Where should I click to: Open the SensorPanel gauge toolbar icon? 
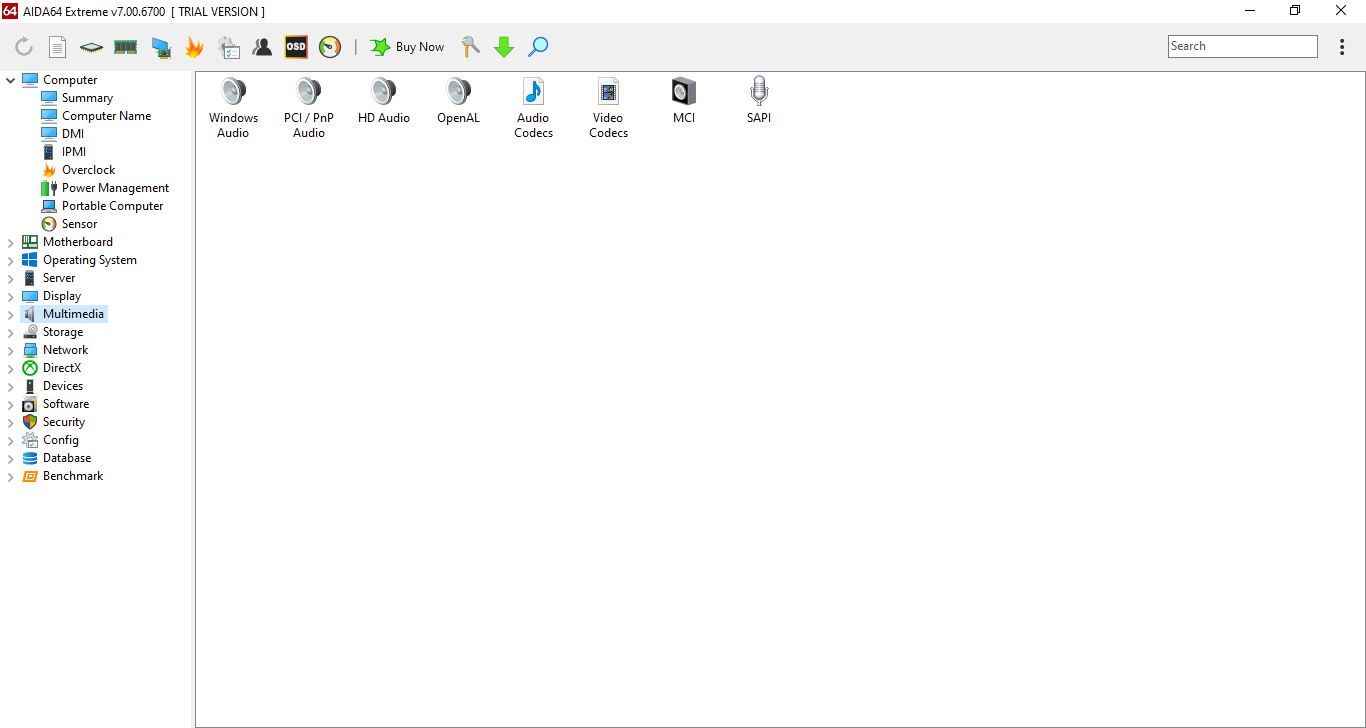(330, 47)
